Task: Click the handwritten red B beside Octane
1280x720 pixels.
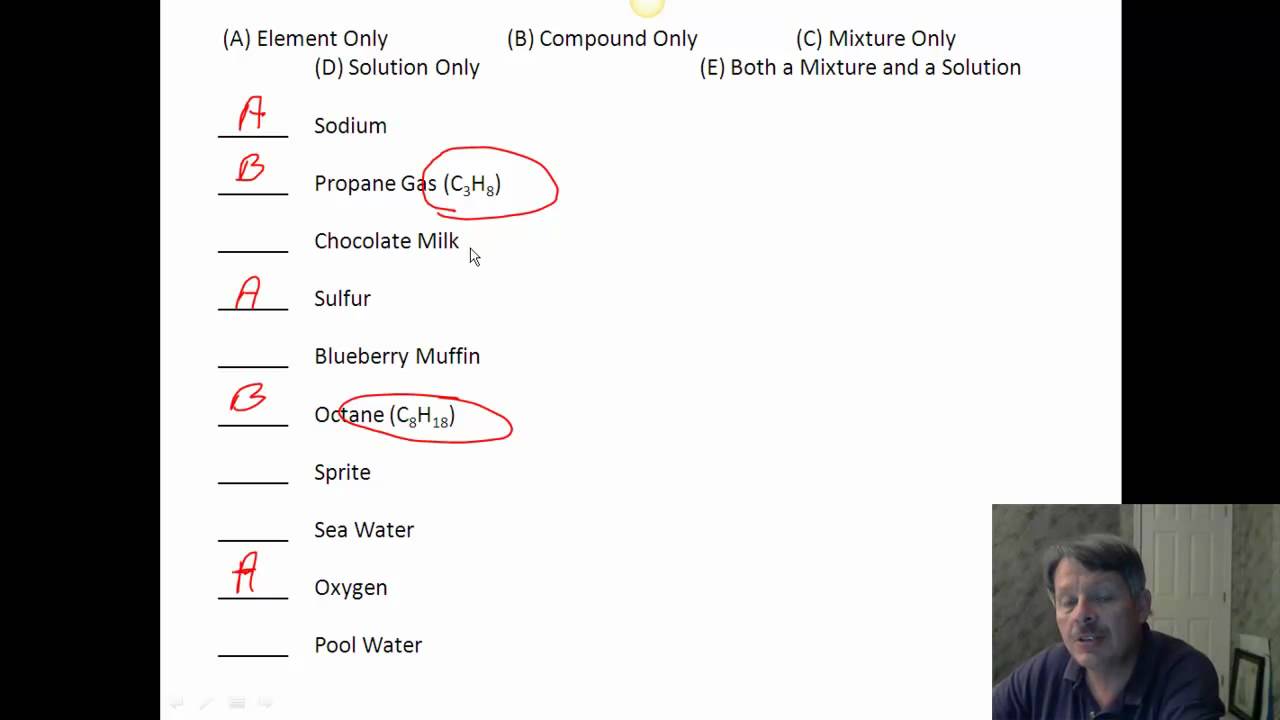Action: click(x=248, y=398)
